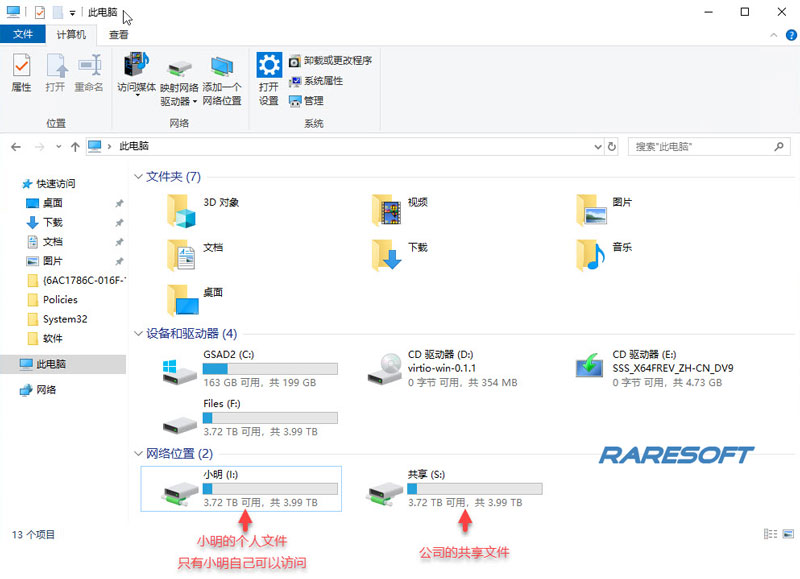Click the refresh icon in the address bar
Viewport: 800px width, 579px height.
tap(610, 148)
